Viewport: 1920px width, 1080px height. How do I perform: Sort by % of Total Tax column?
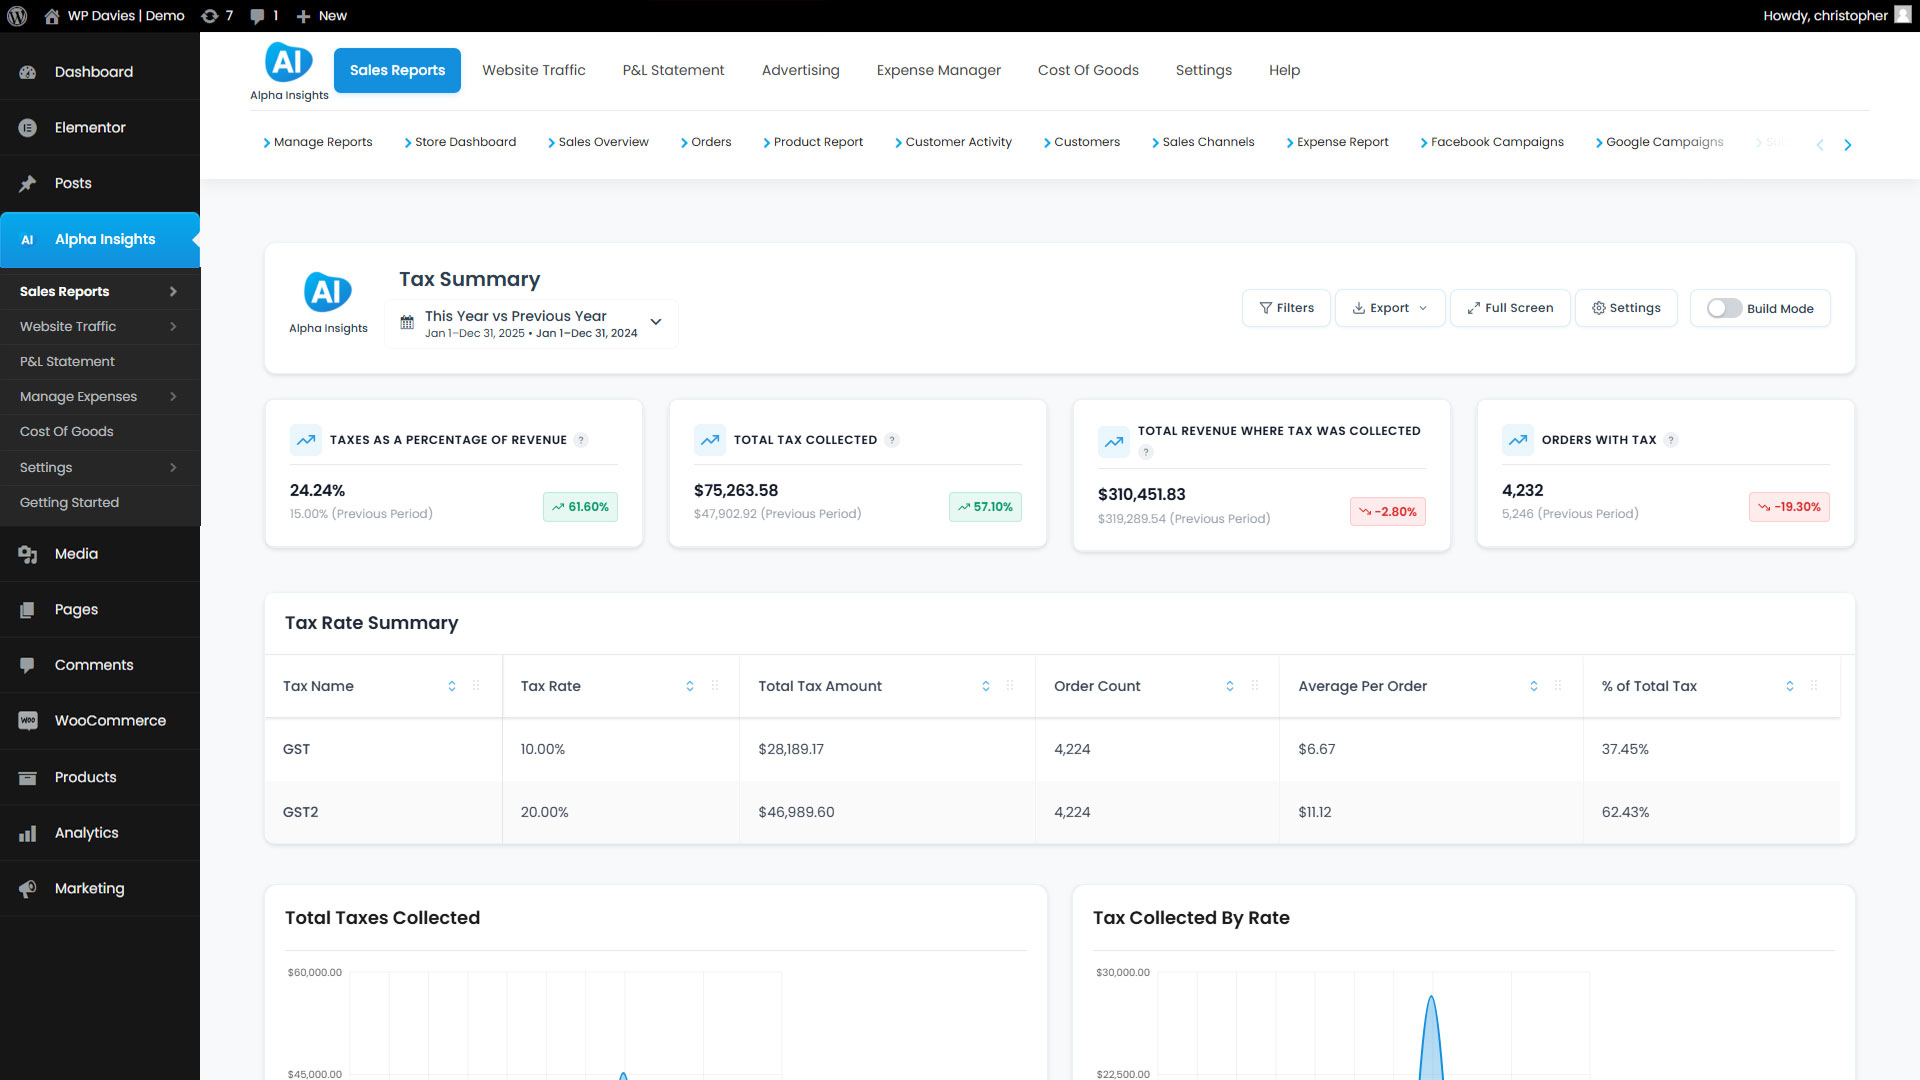click(1790, 686)
